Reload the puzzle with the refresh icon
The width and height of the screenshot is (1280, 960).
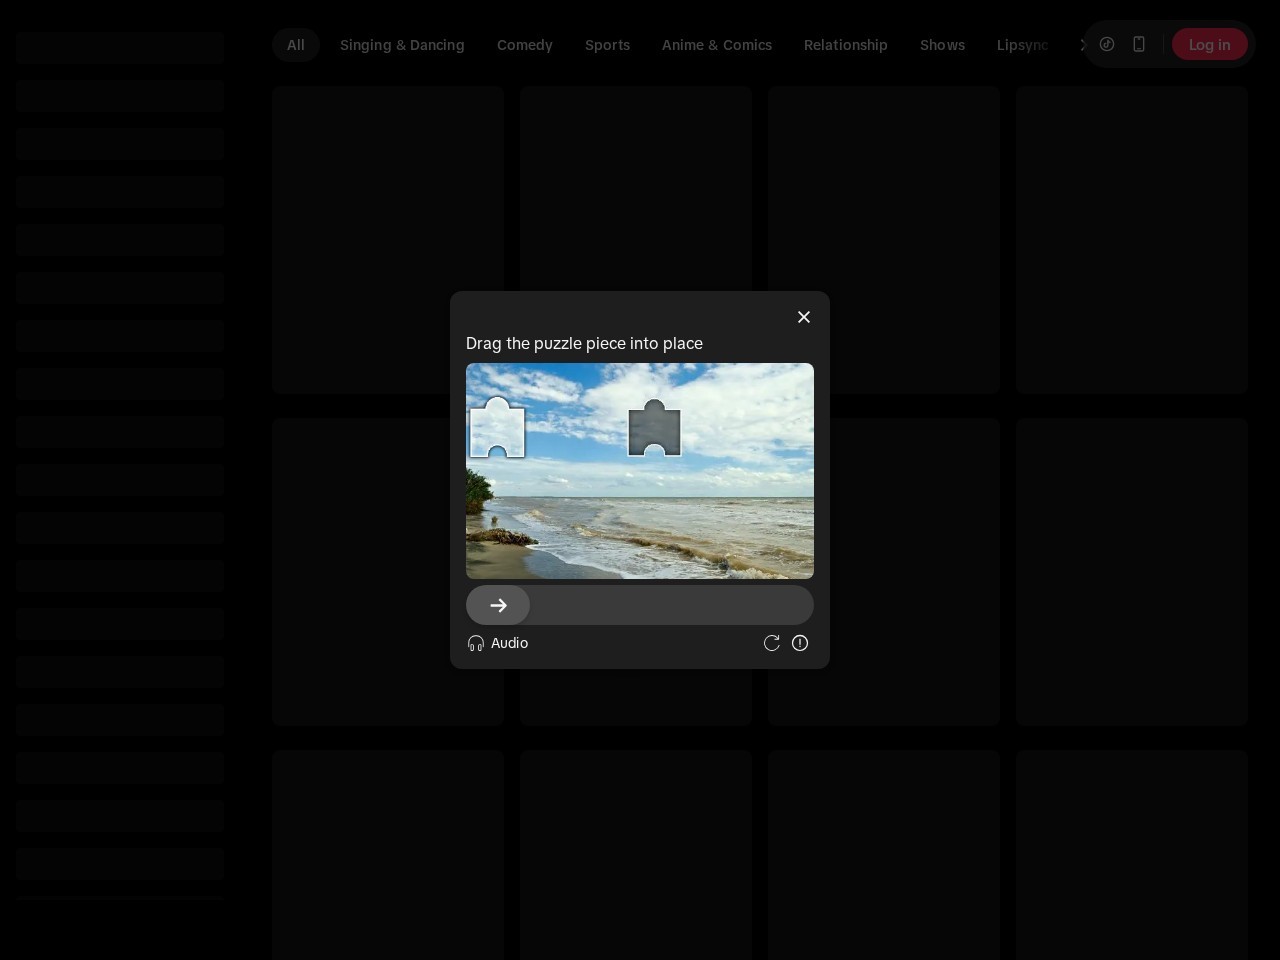point(772,643)
